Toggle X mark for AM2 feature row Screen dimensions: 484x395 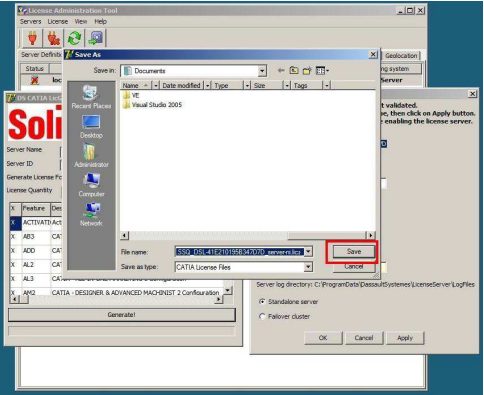pyautogui.click(x=15, y=292)
